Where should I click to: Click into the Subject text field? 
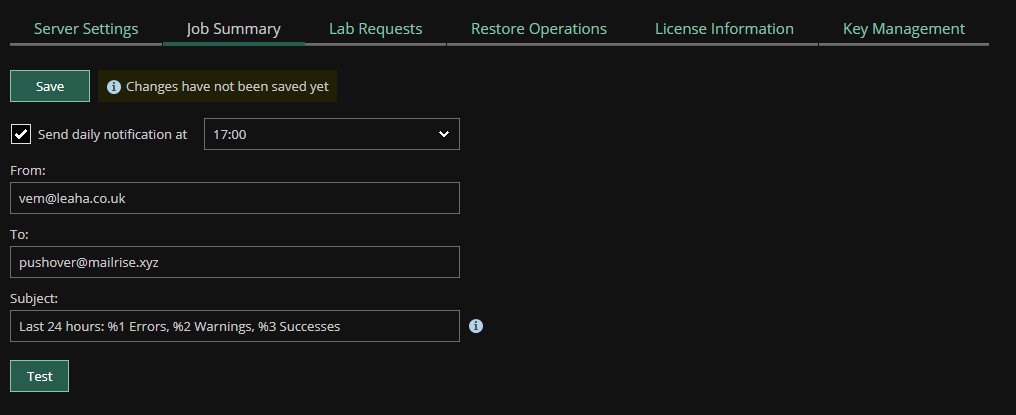(235, 326)
